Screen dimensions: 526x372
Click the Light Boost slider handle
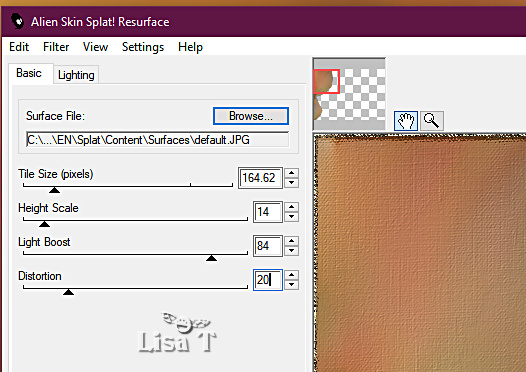click(x=211, y=258)
